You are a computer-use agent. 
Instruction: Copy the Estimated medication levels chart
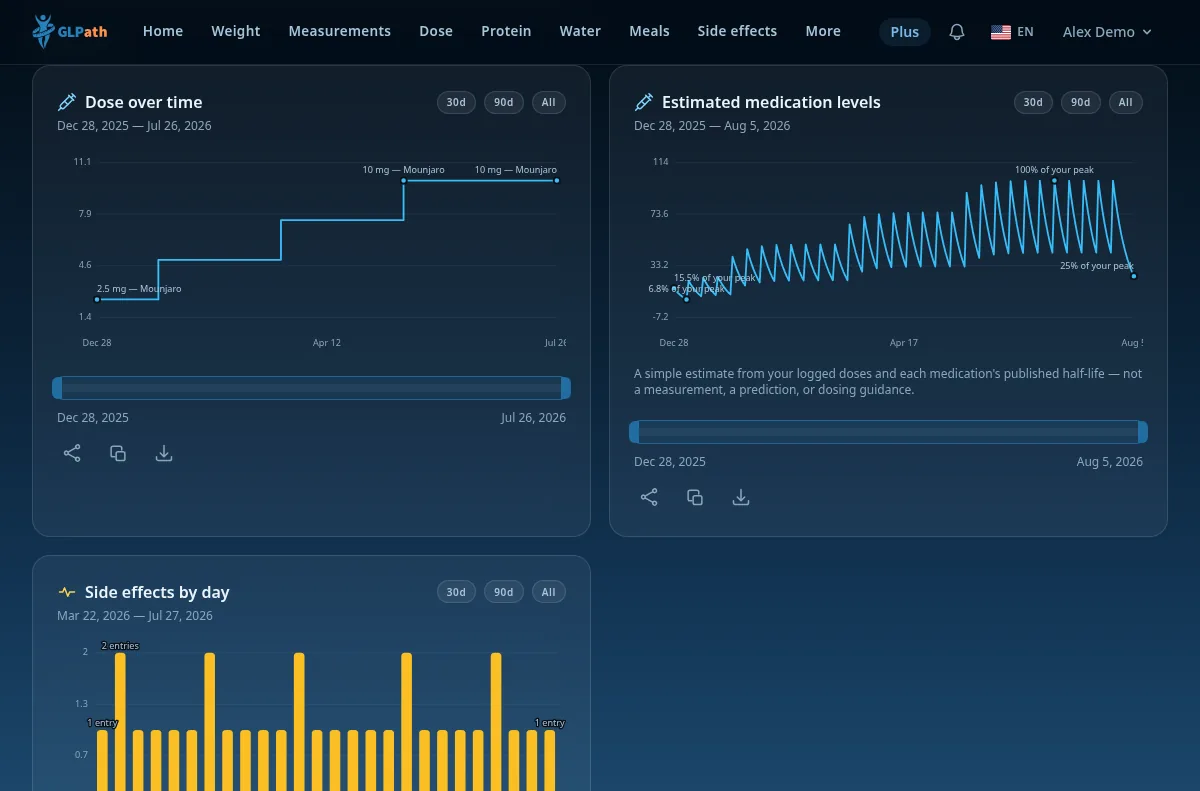[695, 497]
